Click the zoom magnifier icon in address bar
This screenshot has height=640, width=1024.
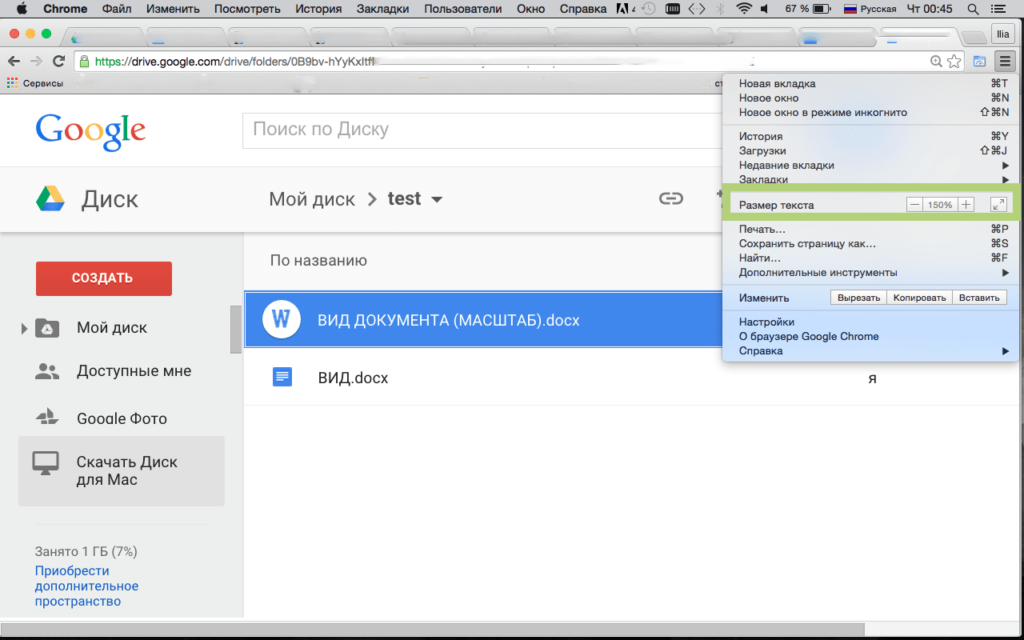936,61
